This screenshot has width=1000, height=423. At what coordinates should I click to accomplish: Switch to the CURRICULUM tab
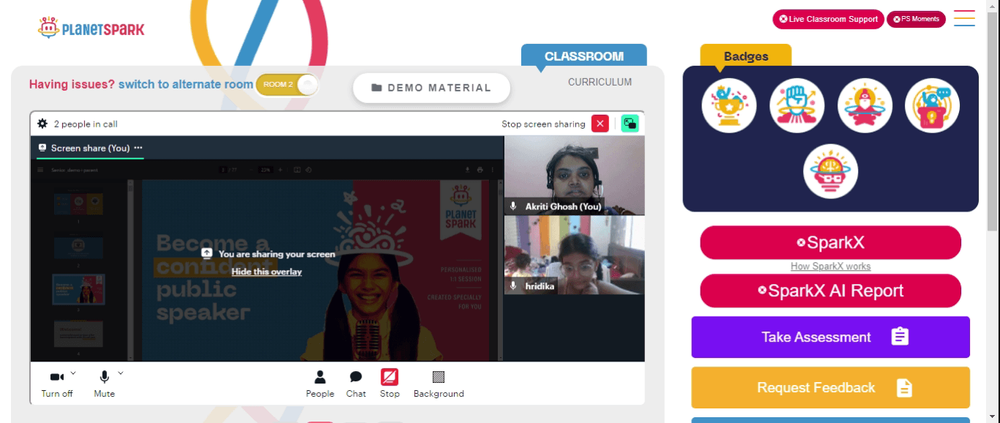click(599, 82)
